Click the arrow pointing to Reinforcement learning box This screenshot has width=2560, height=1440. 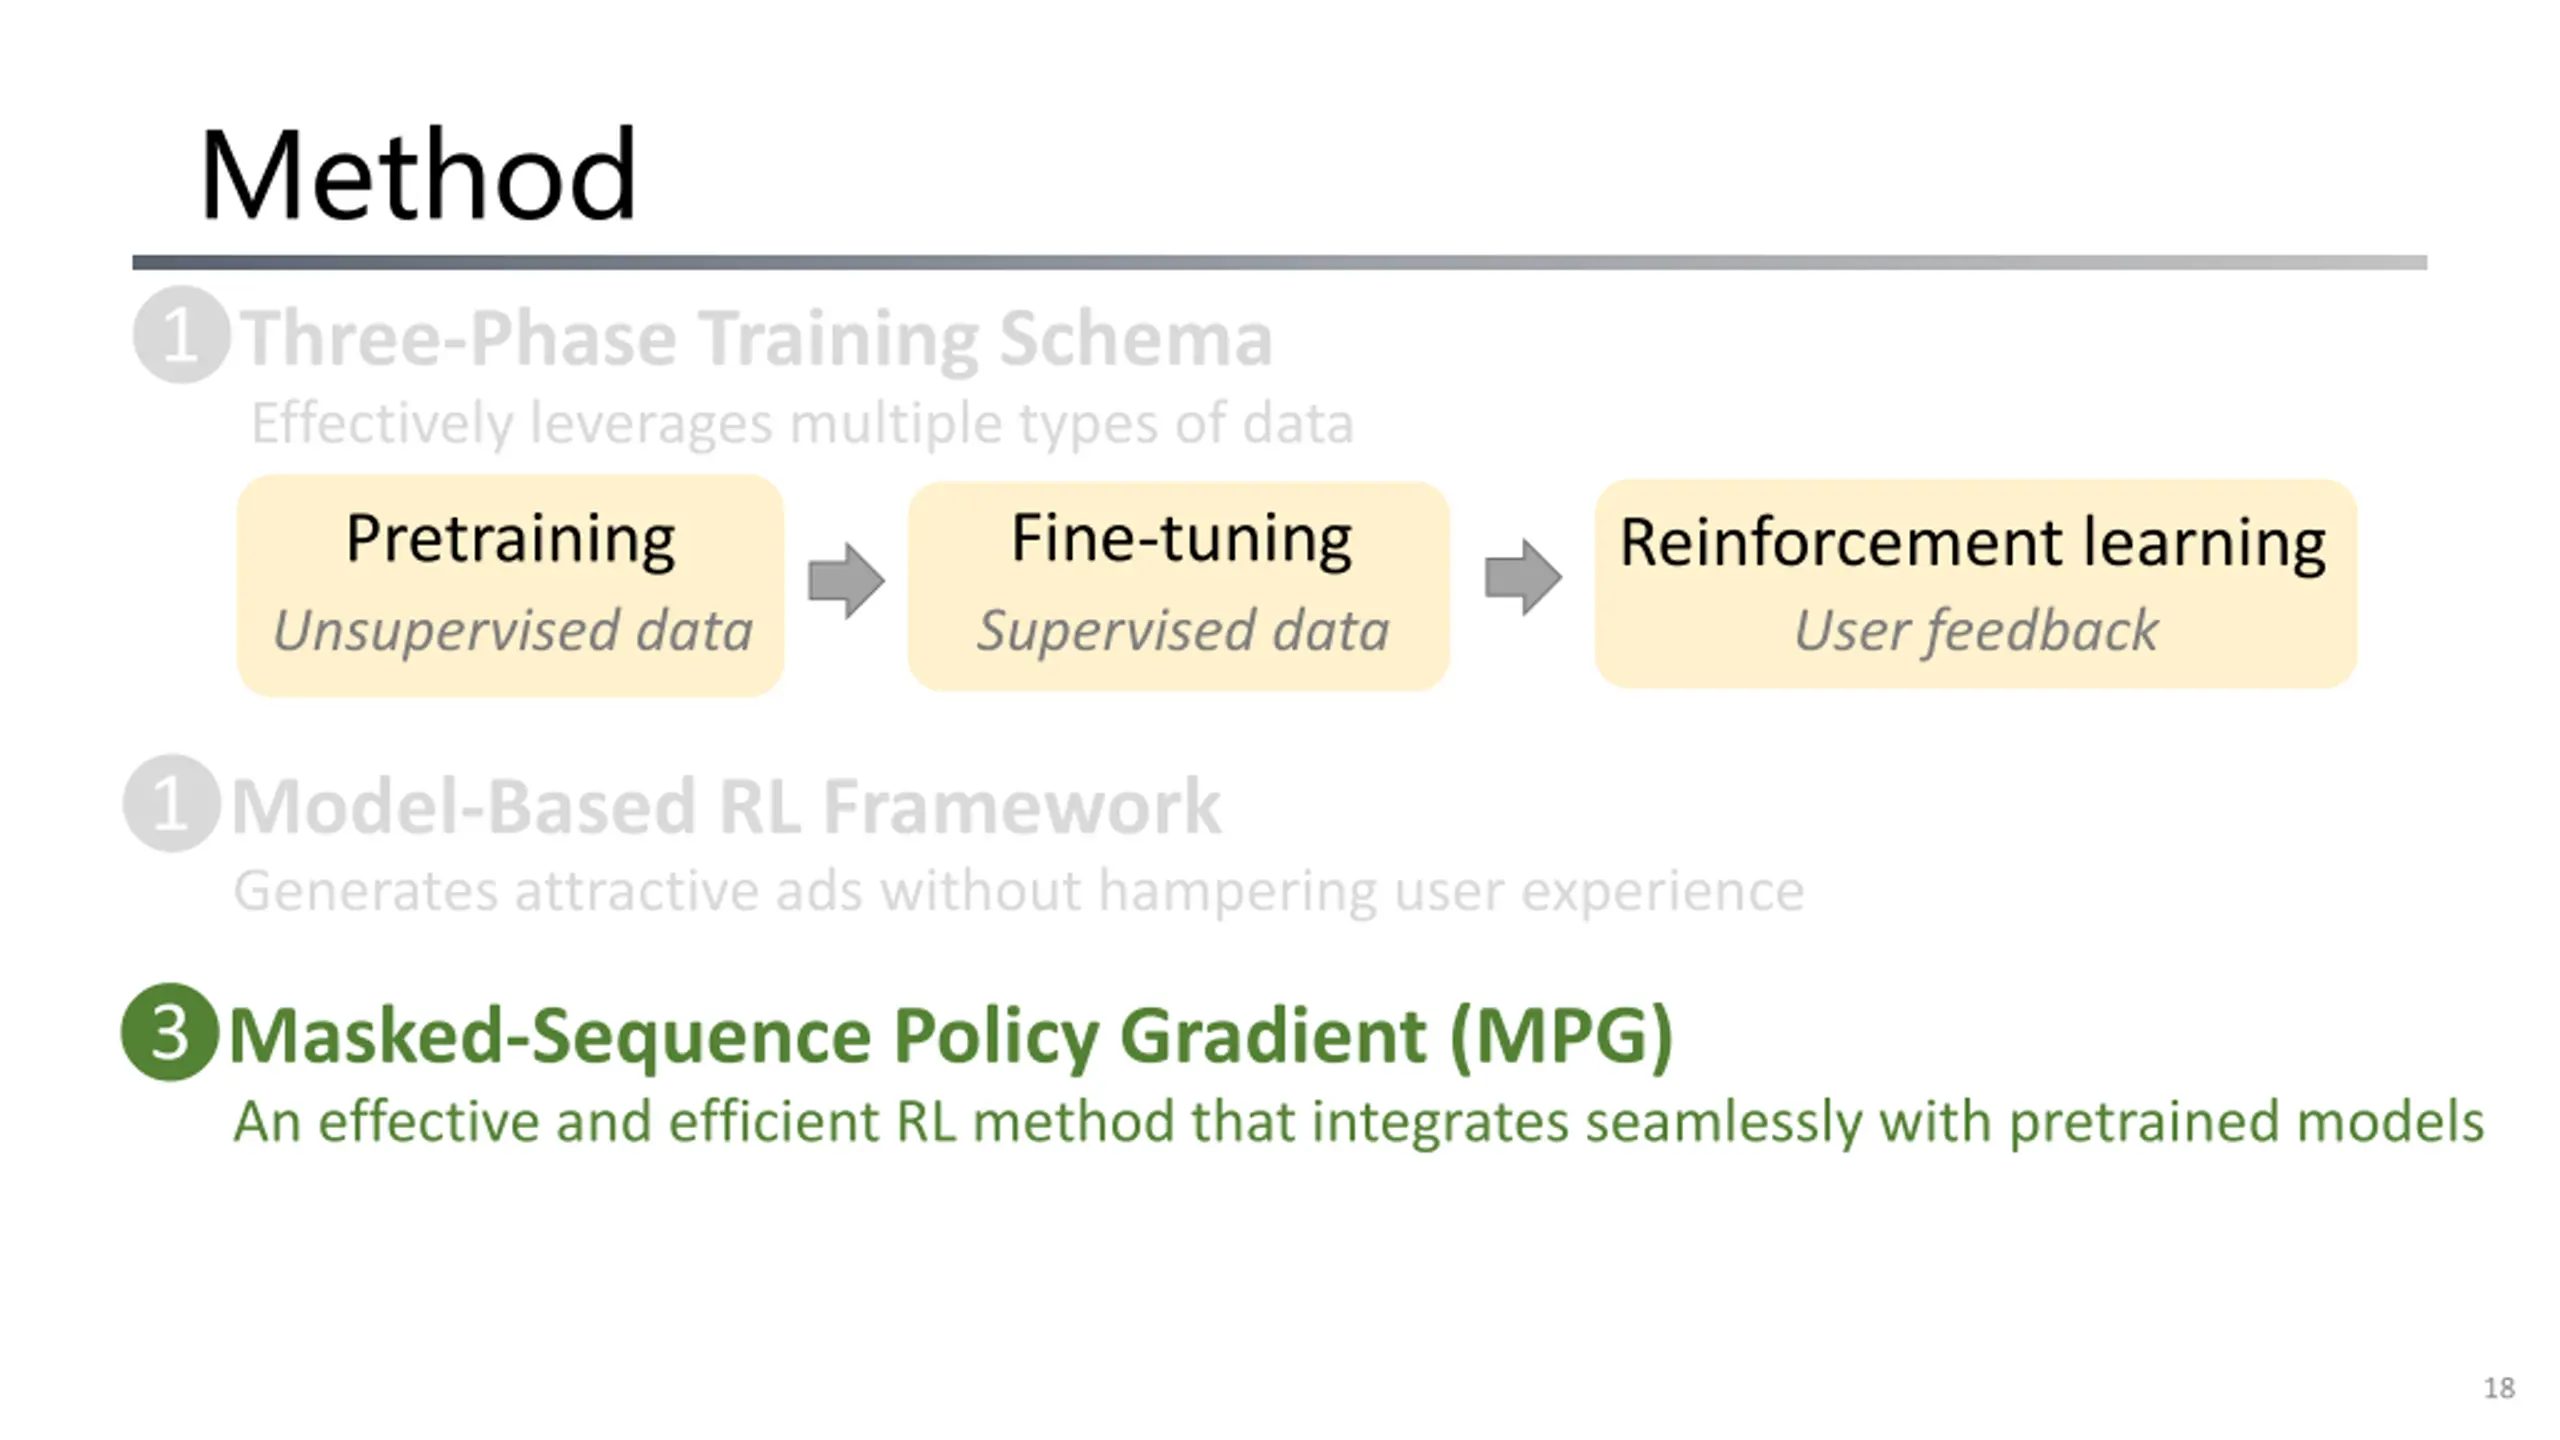click(x=1523, y=577)
